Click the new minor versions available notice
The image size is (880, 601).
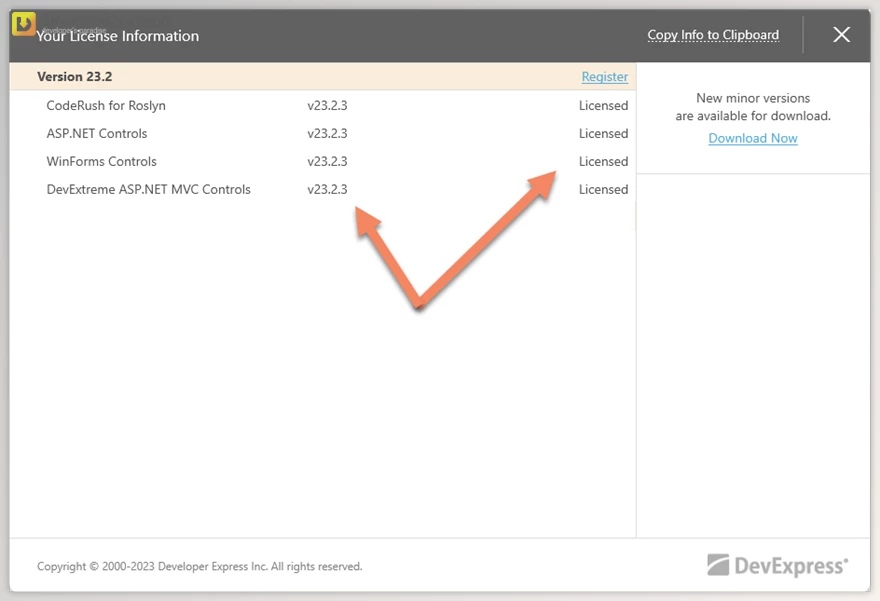click(x=752, y=107)
